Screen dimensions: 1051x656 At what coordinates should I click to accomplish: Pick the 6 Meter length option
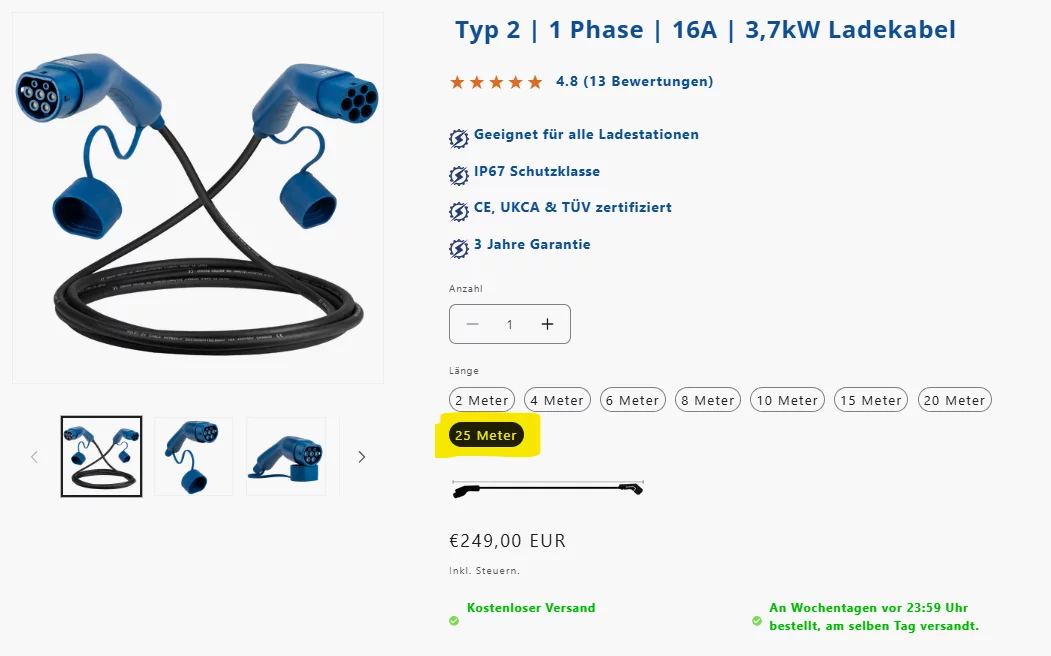(633, 400)
